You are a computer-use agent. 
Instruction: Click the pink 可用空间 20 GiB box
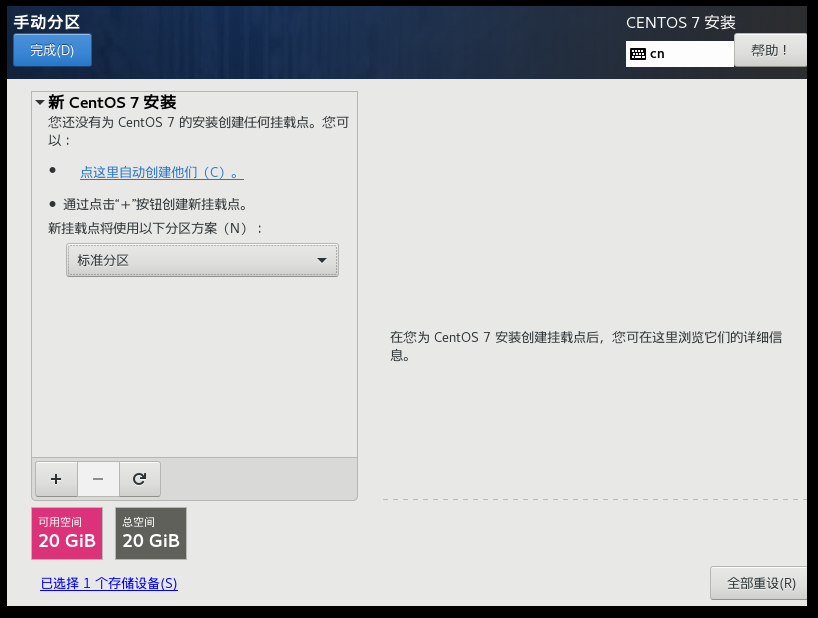(x=67, y=534)
